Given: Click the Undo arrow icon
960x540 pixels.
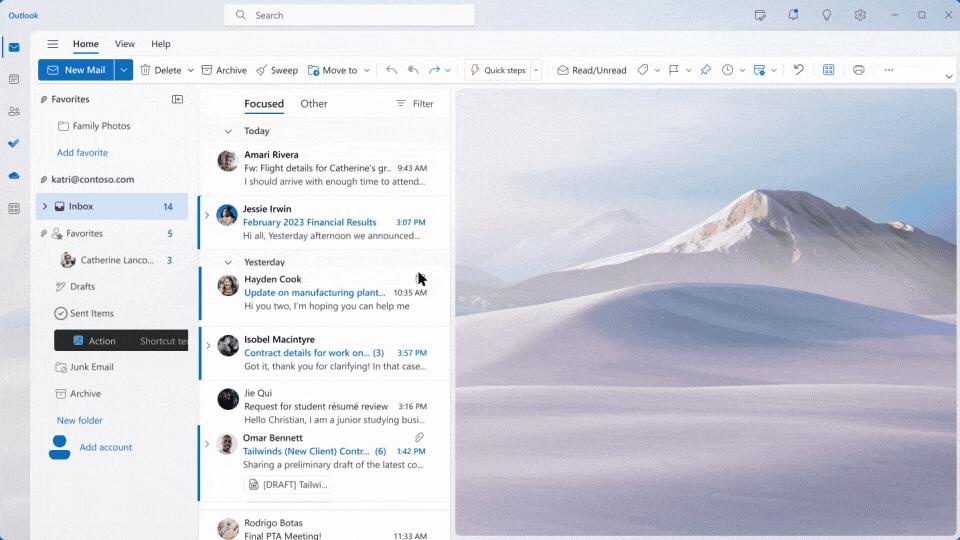Looking at the screenshot, I should tap(798, 70).
